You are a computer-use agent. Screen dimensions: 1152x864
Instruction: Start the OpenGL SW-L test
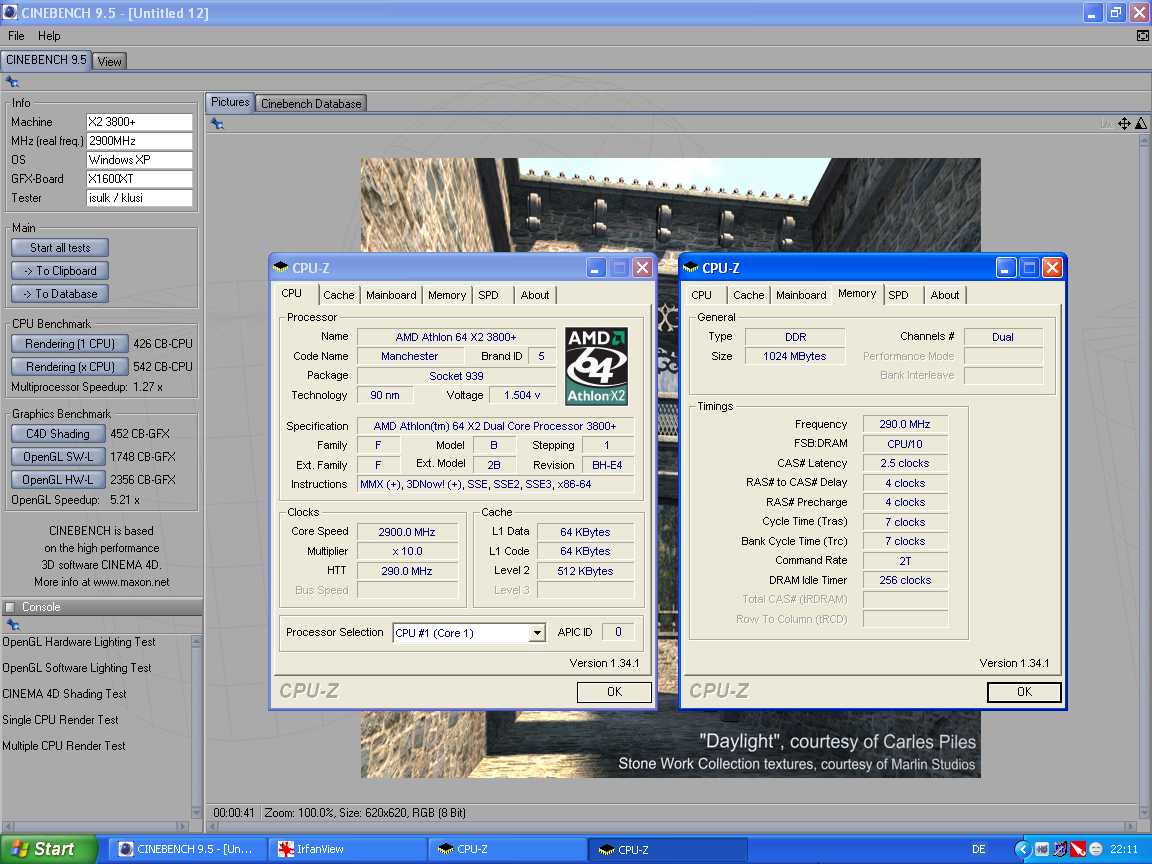point(58,456)
